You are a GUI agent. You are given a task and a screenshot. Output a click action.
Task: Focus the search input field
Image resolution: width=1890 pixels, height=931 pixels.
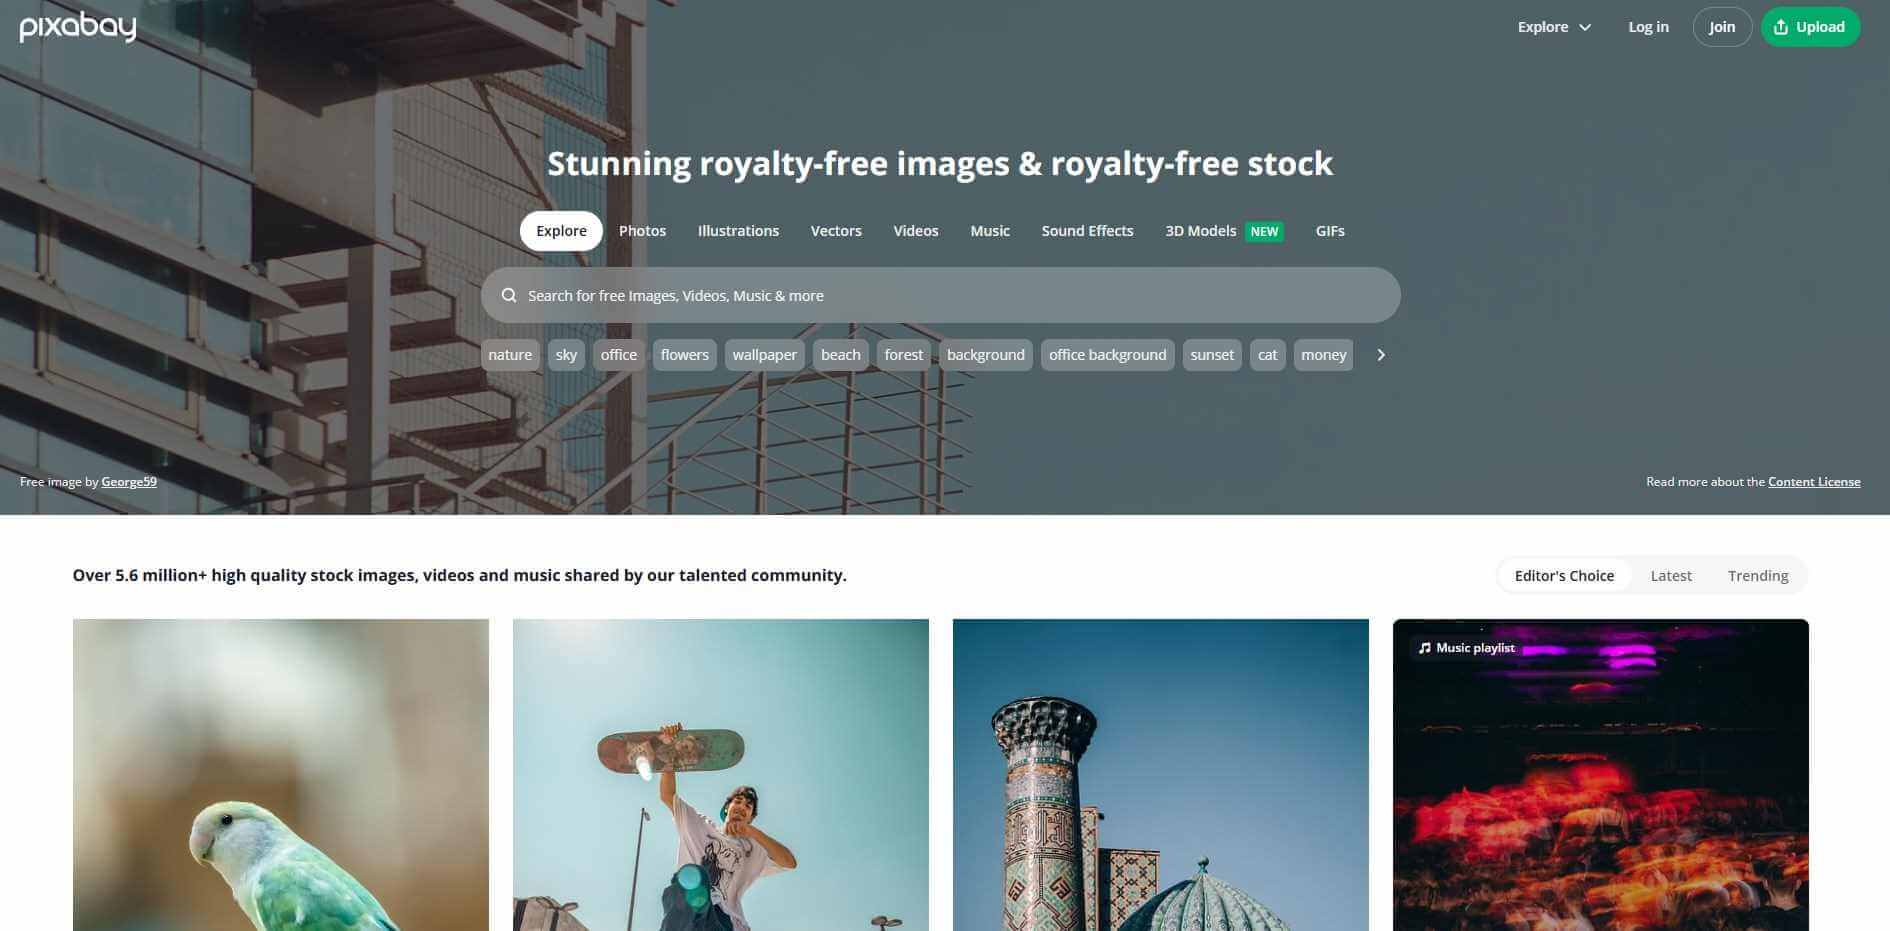[x=940, y=295]
